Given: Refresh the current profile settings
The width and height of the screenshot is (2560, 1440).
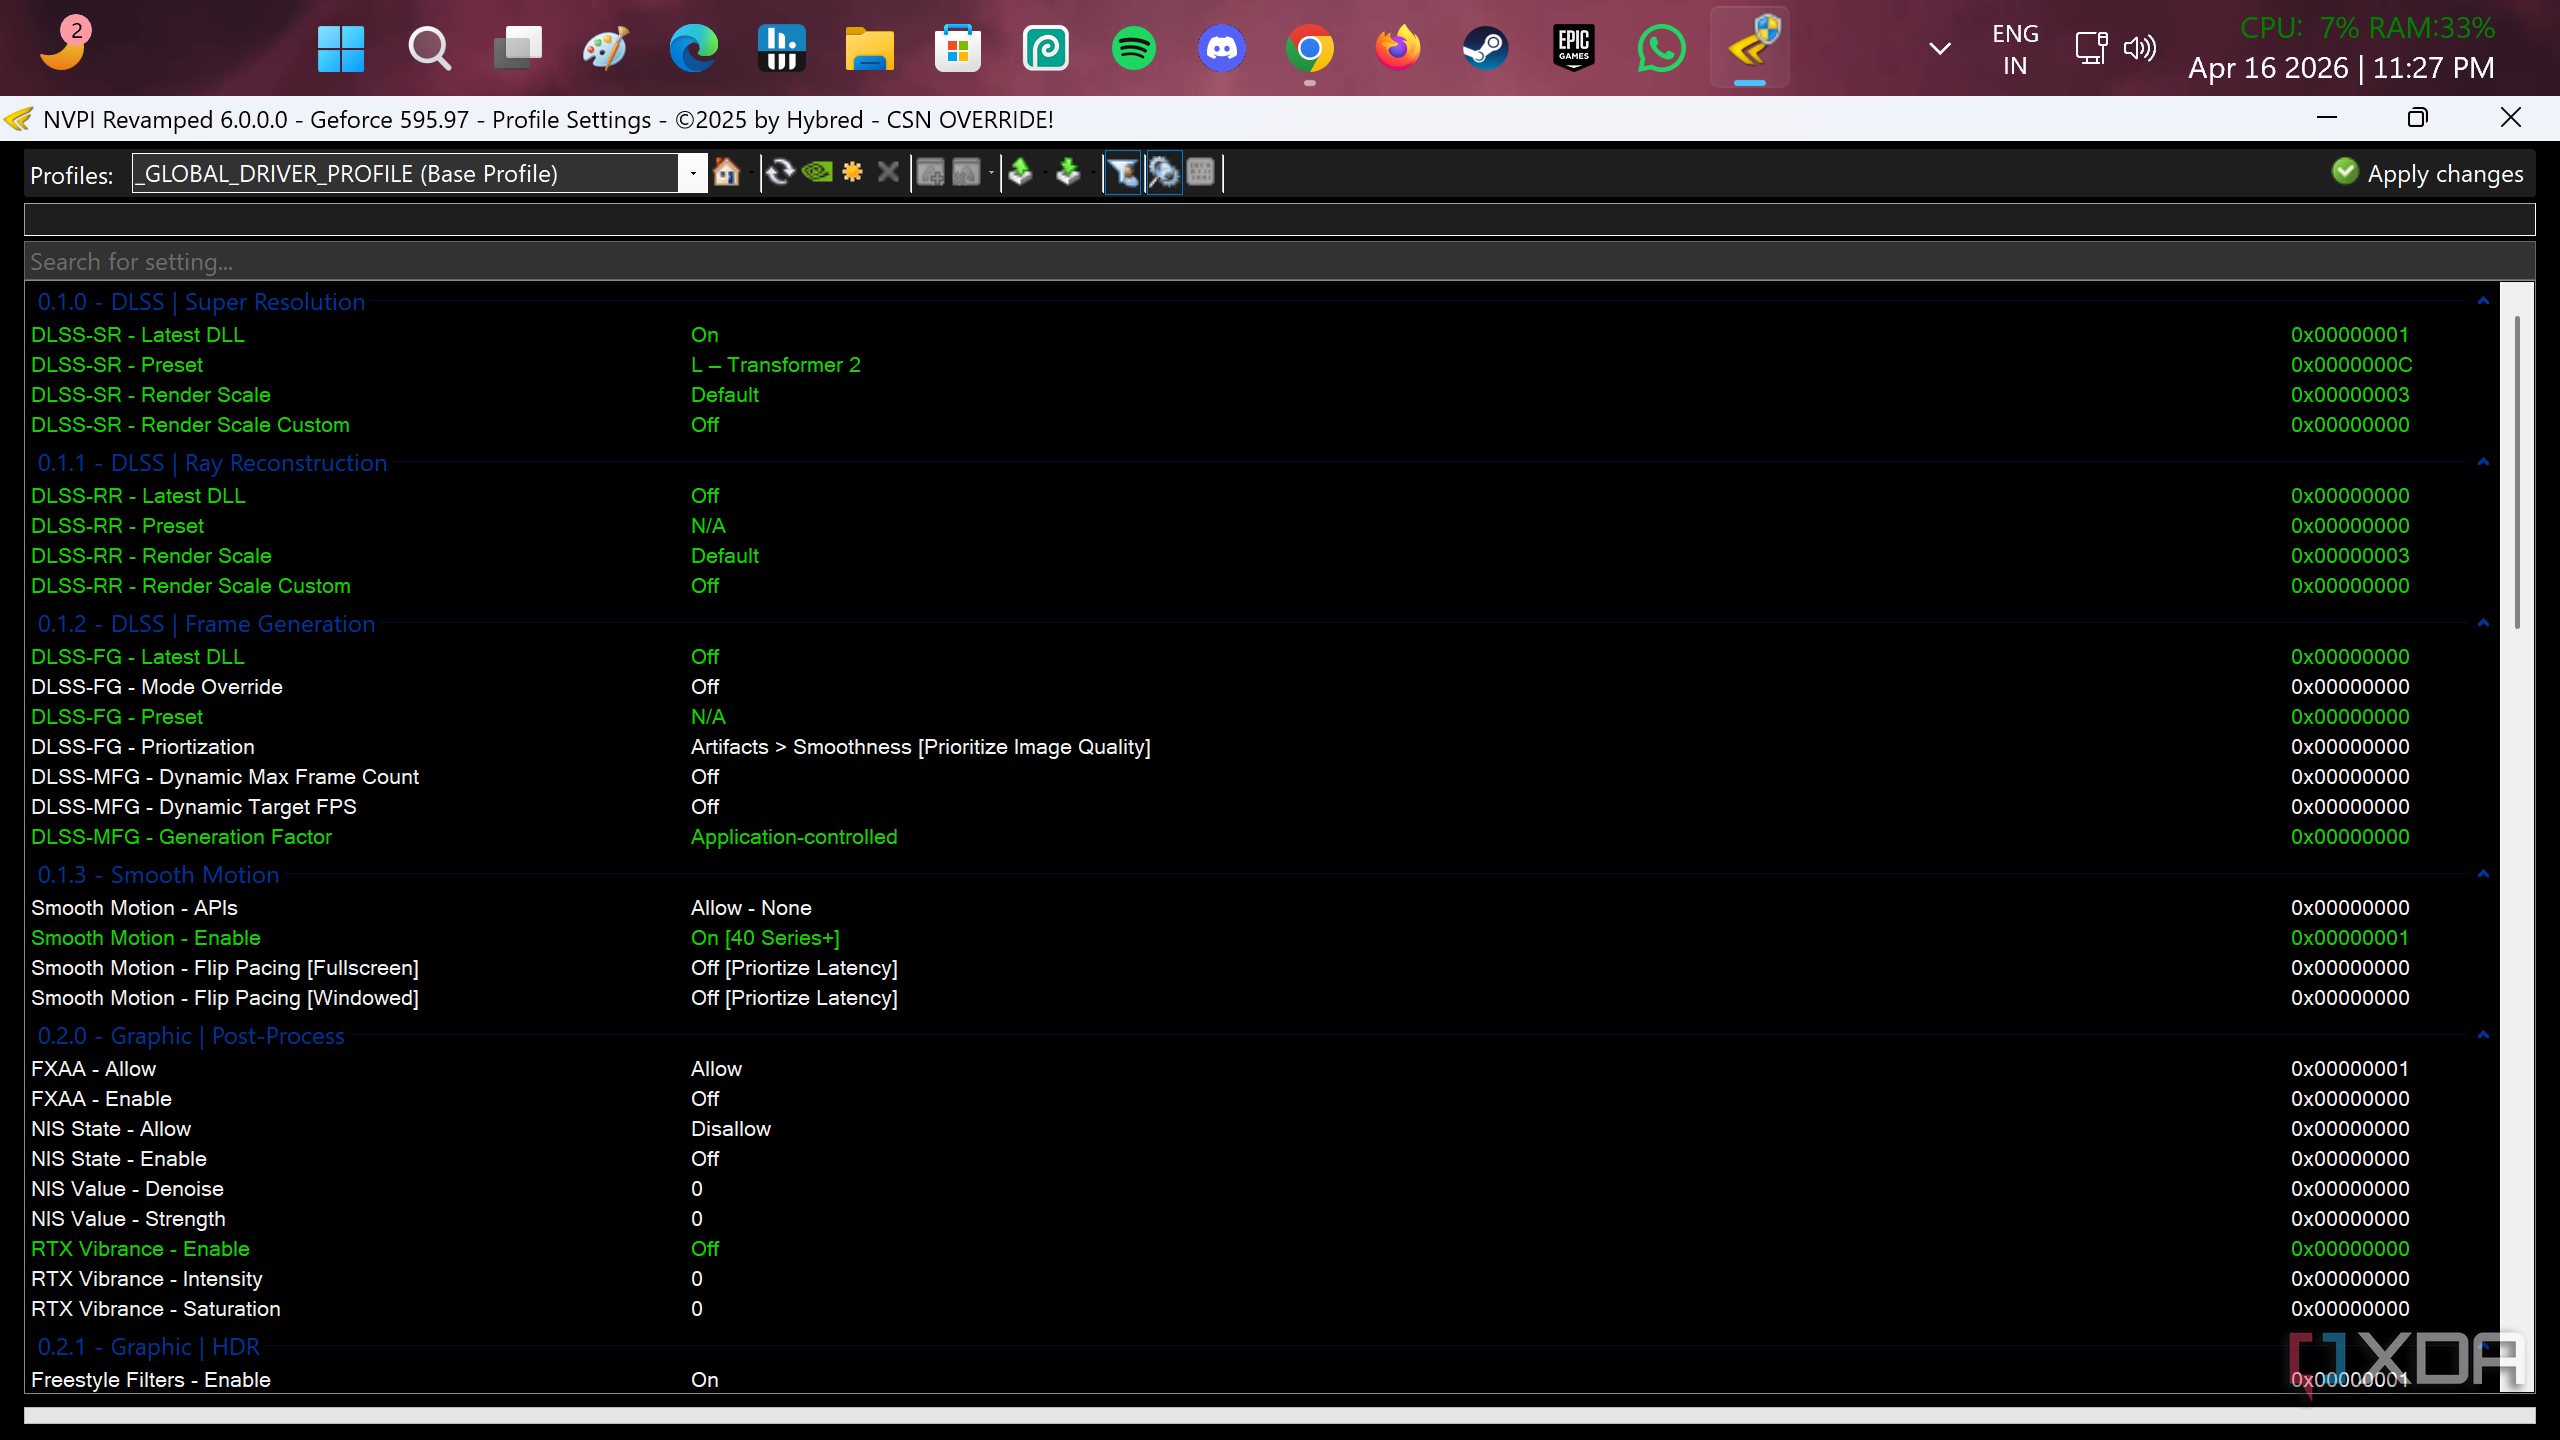Looking at the screenshot, I should point(780,172).
